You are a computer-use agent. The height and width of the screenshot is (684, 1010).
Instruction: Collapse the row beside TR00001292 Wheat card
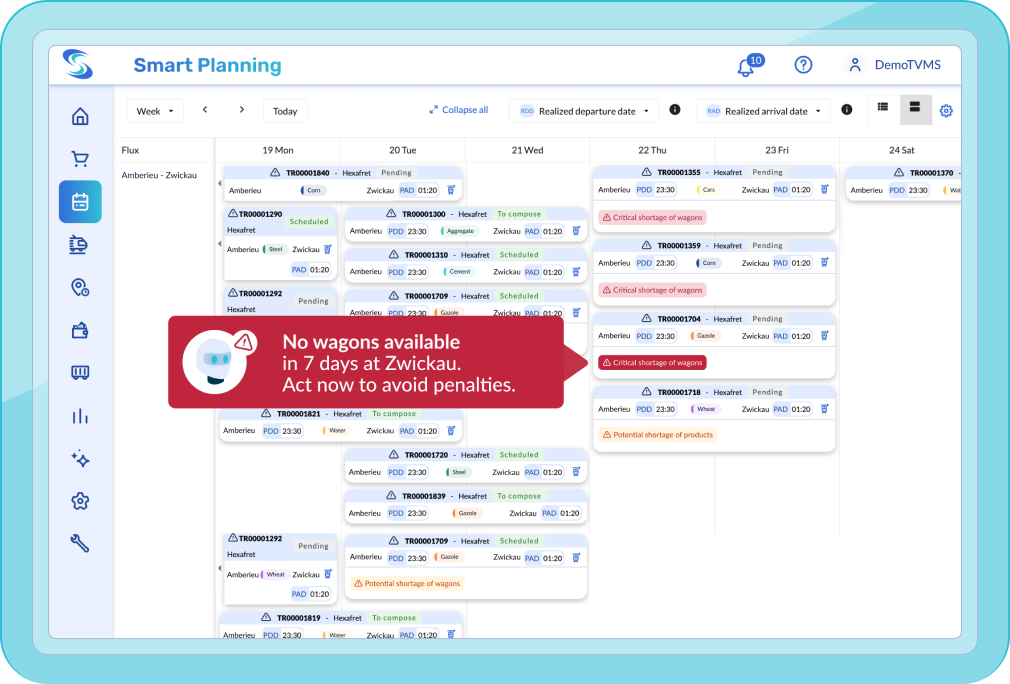coord(220,568)
